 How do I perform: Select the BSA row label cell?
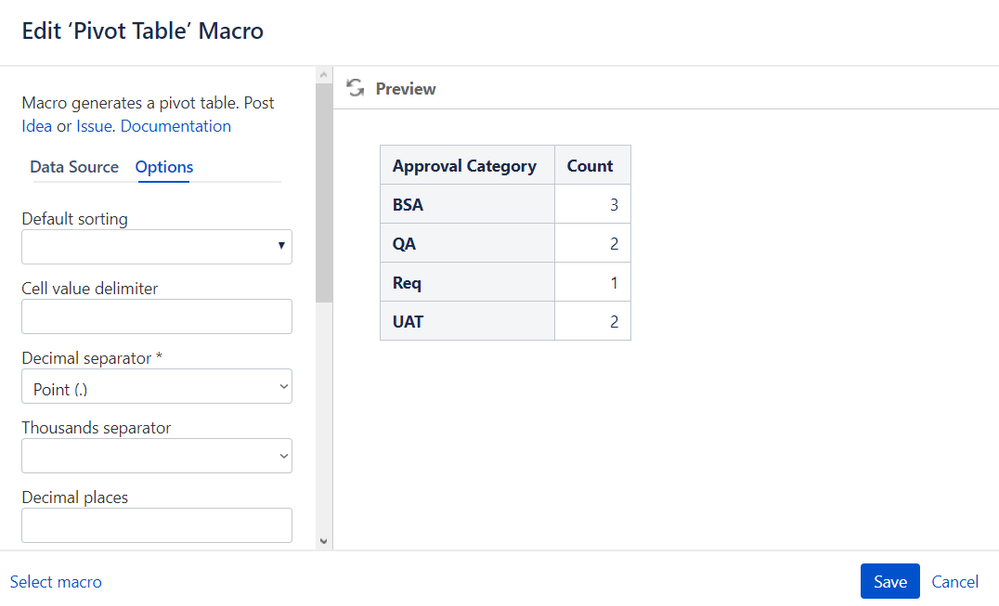point(467,205)
